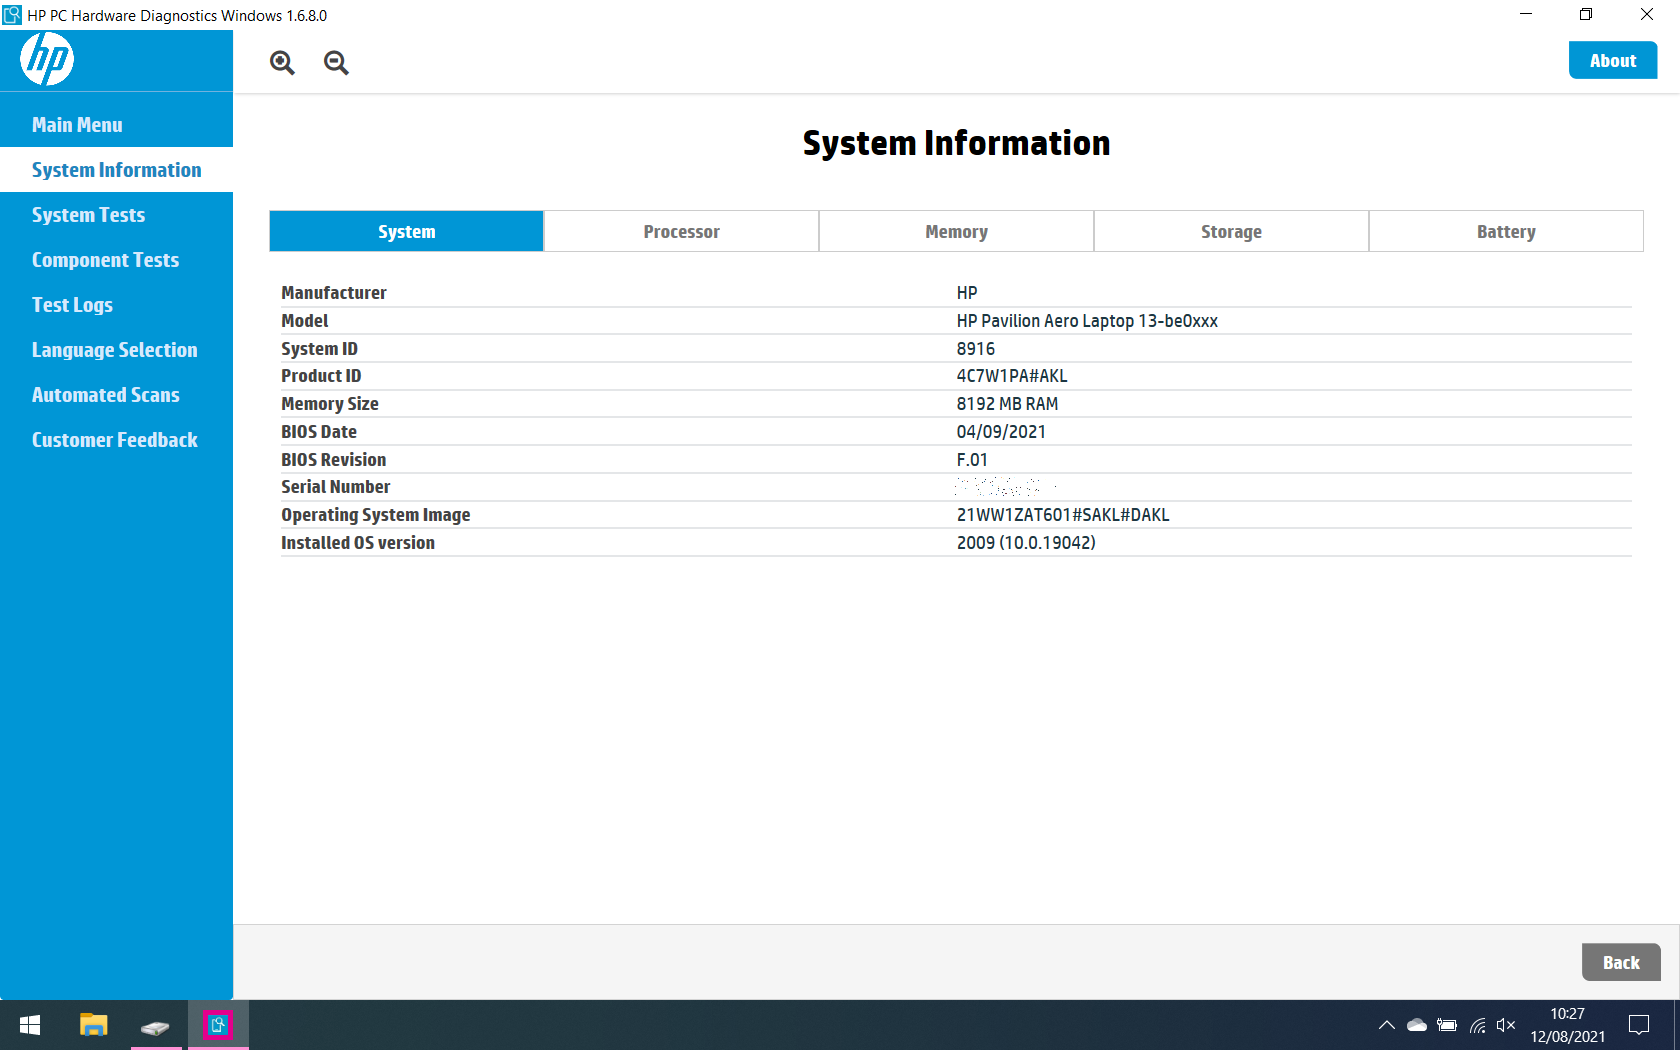Image resolution: width=1680 pixels, height=1050 pixels.
Task: Click the Operating System Image label
Action: 375,515
